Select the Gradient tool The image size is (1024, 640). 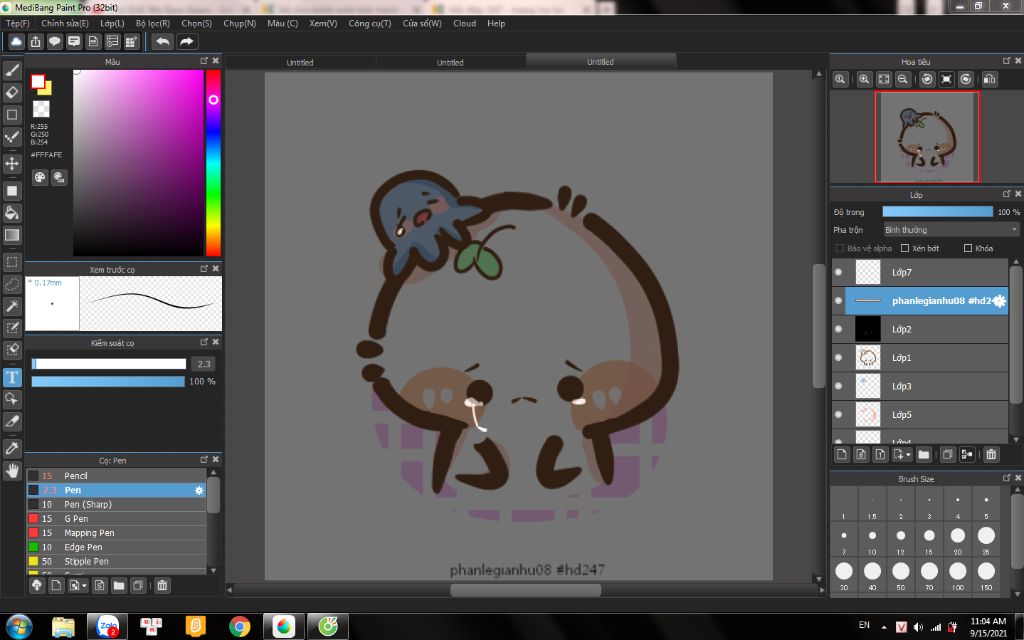12,234
